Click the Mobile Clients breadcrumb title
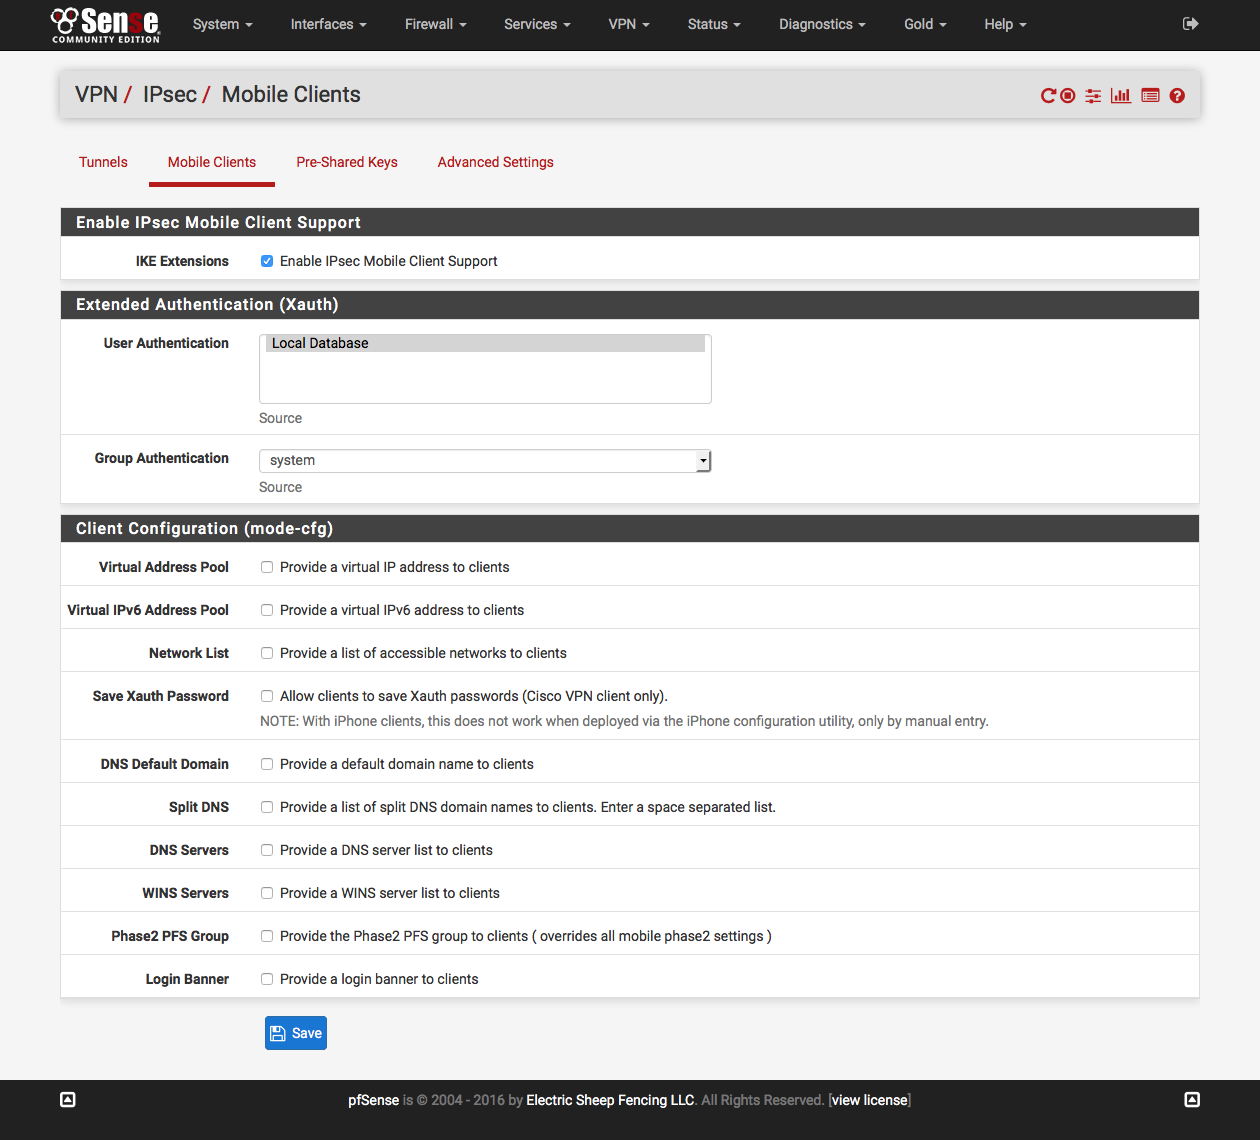1260x1140 pixels. tap(291, 94)
